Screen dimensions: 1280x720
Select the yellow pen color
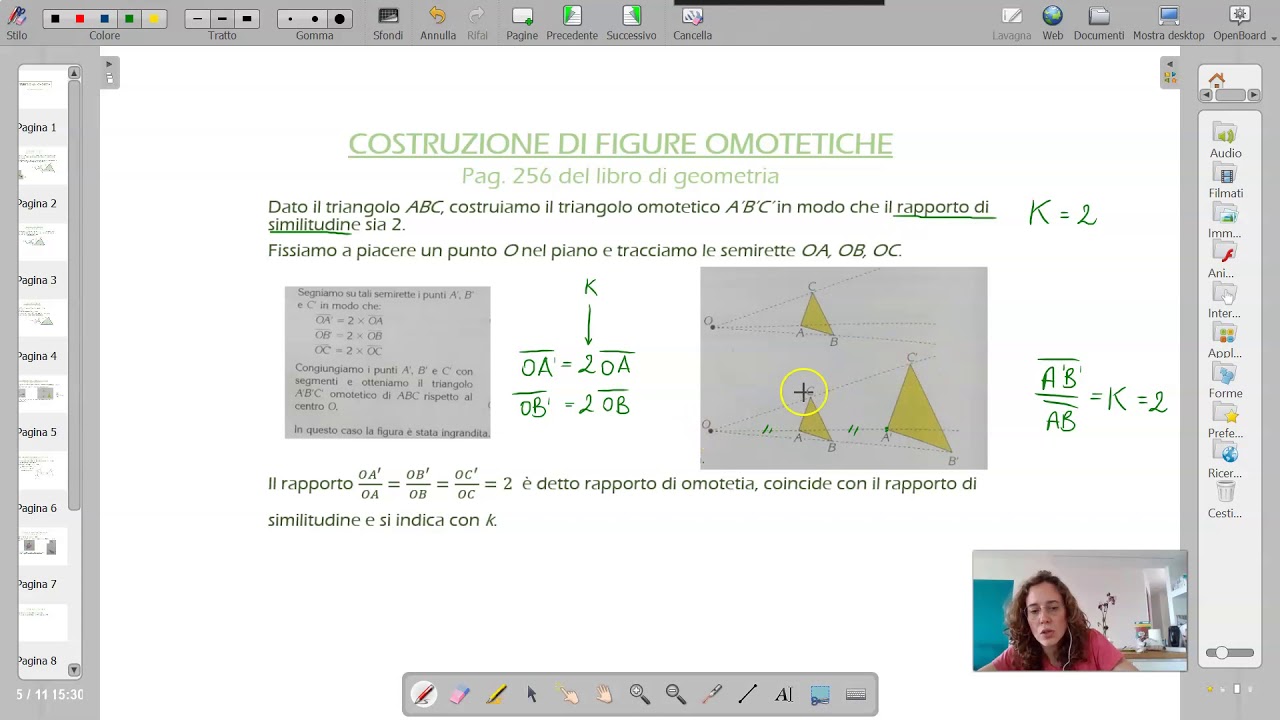(153, 19)
